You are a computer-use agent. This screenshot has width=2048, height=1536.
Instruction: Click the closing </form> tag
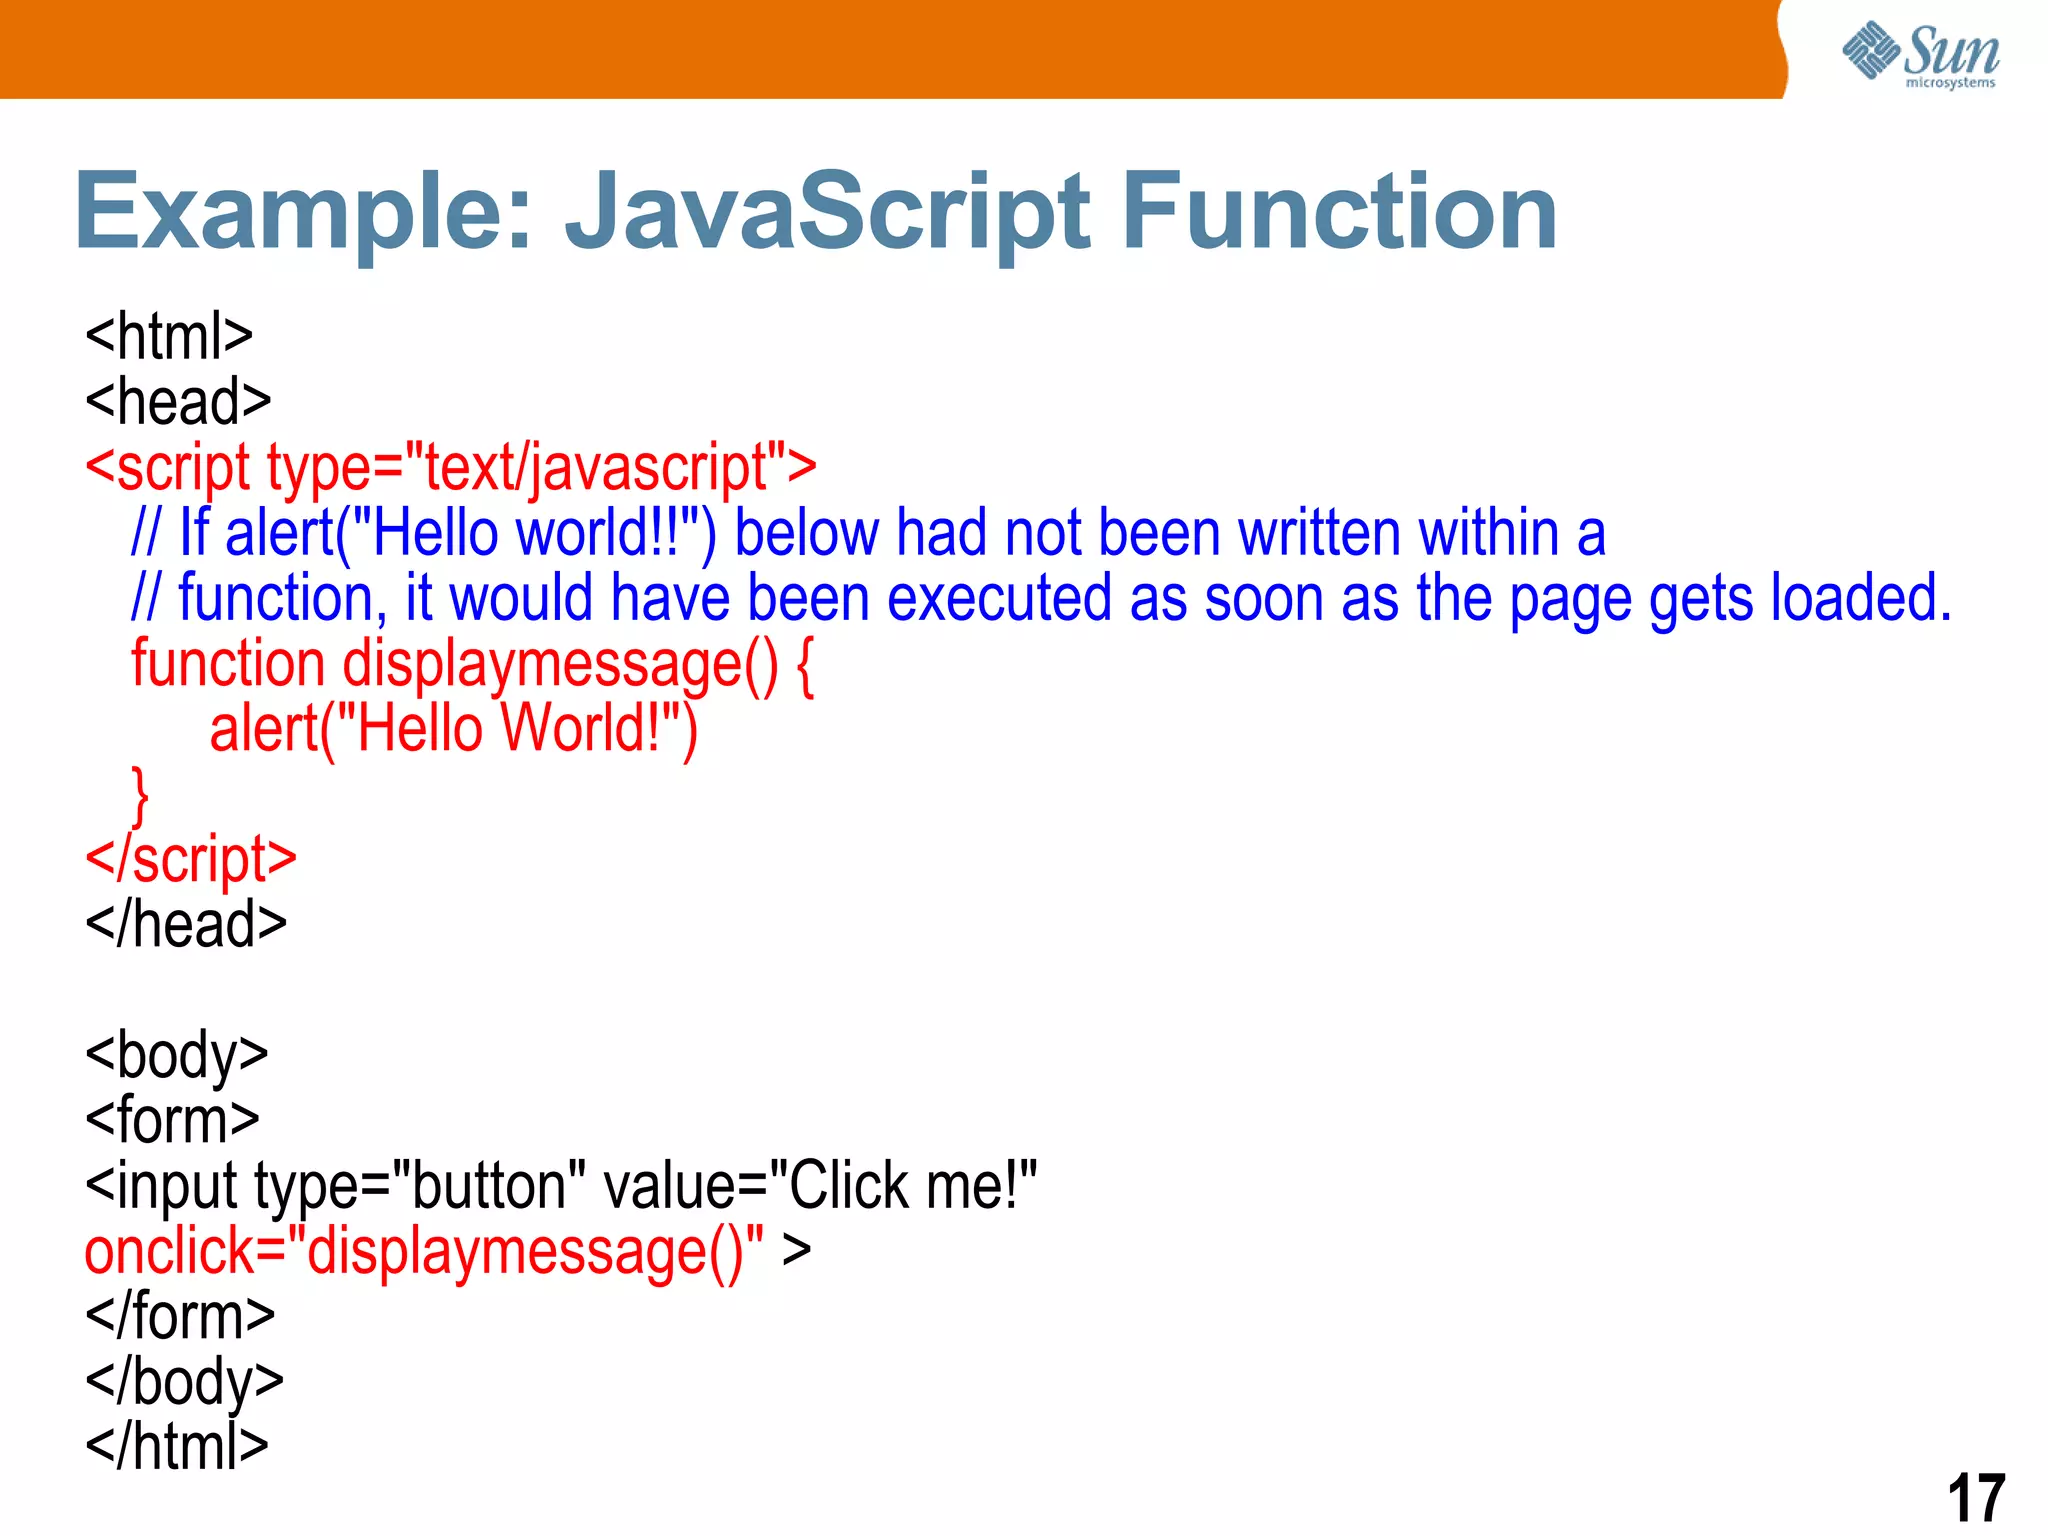click(180, 1315)
